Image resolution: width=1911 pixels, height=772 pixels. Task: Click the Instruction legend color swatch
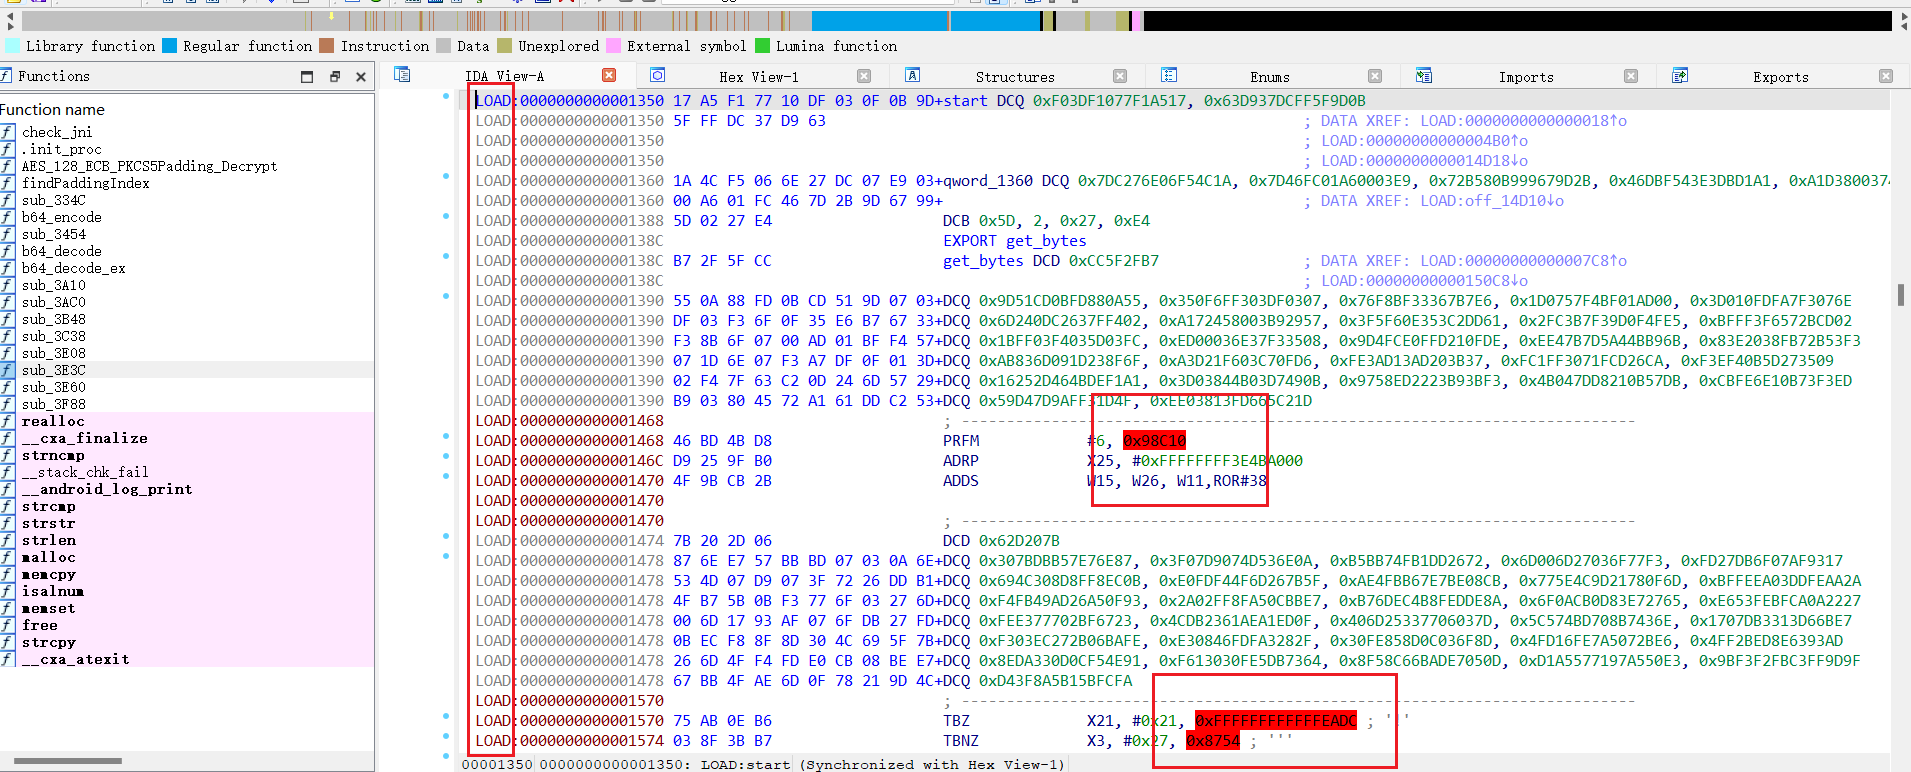click(x=327, y=46)
